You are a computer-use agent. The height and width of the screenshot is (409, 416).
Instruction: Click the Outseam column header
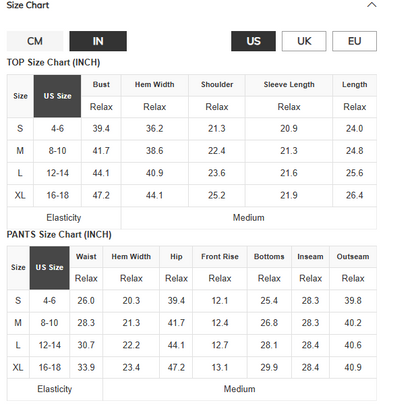tap(353, 257)
